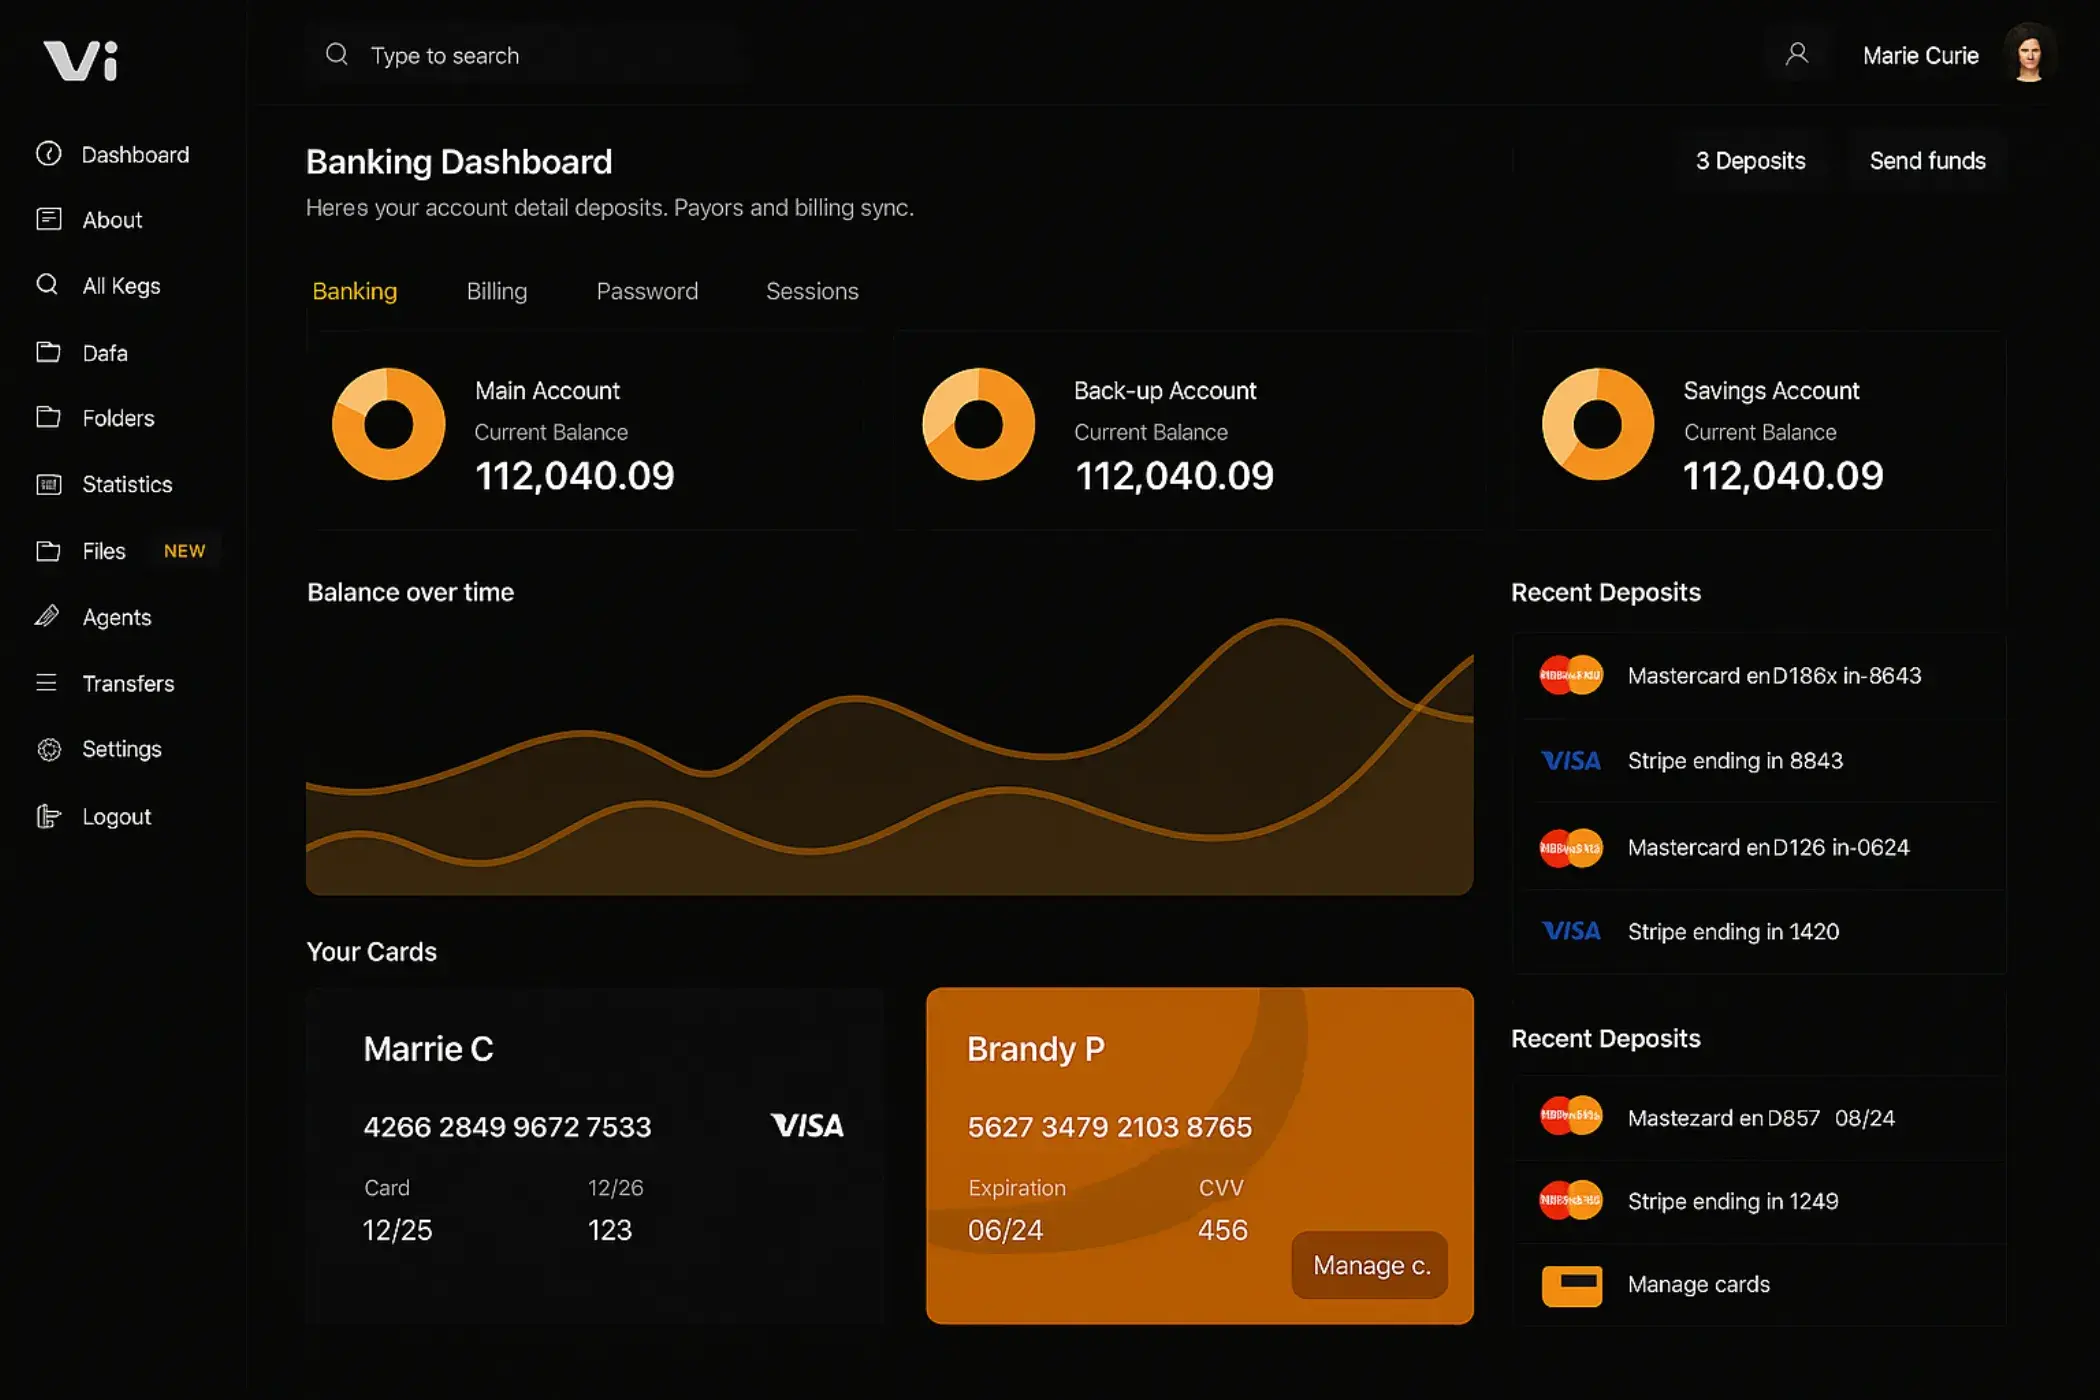Click the Main Account donut chart
The height and width of the screenshot is (1400, 2100).
389,423
